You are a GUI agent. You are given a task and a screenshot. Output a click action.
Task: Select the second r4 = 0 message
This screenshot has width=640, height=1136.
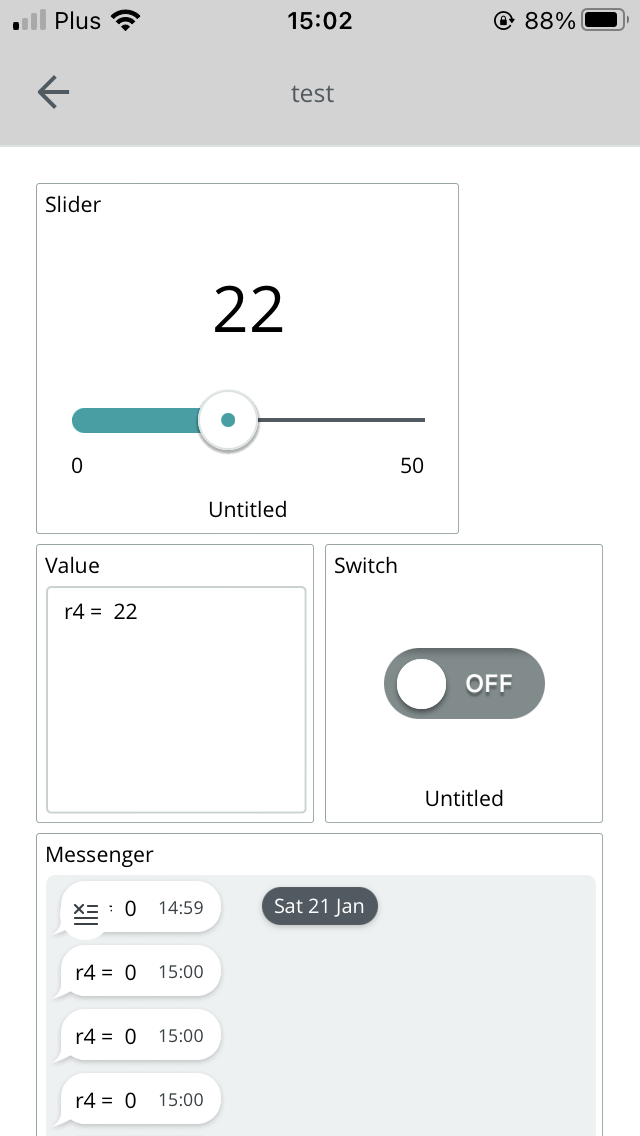coord(141,1036)
